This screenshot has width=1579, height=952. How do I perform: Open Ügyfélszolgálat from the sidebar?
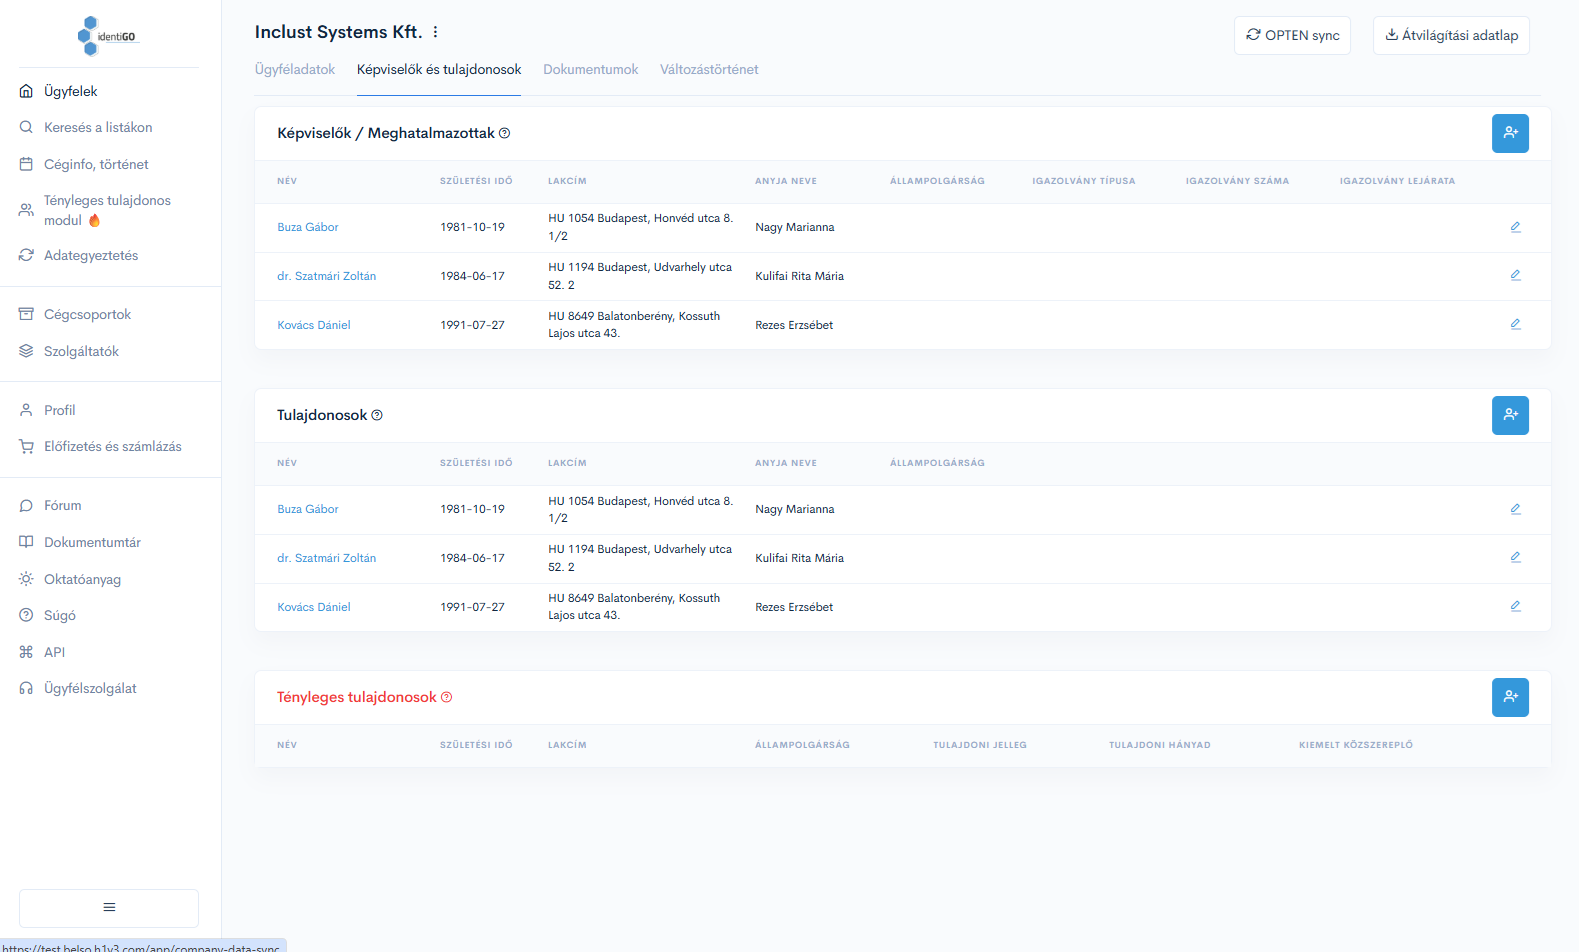pyautogui.click(x=90, y=689)
